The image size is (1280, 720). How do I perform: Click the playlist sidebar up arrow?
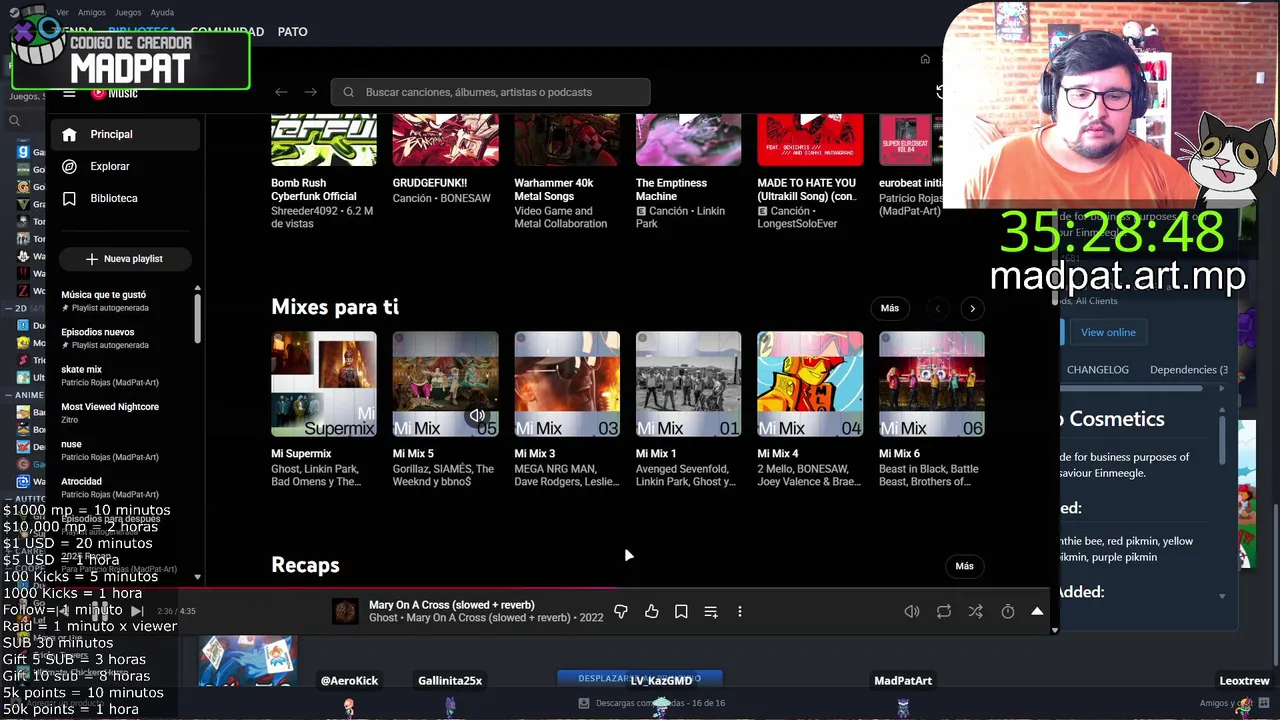point(197,288)
